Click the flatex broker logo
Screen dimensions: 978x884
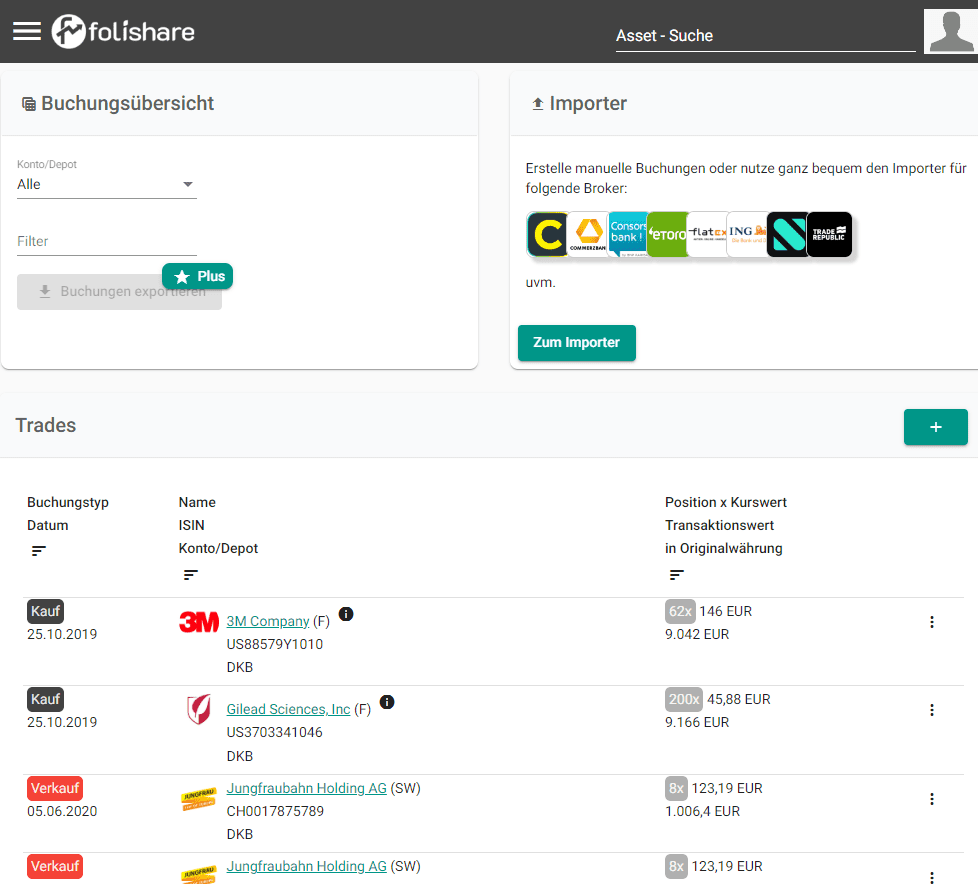[707, 235]
